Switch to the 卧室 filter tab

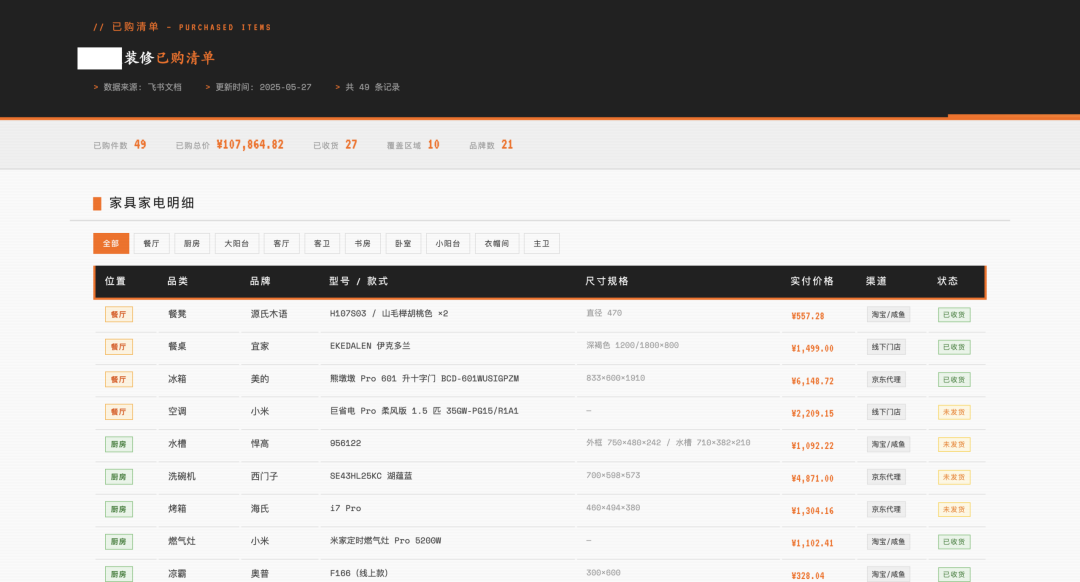coord(403,244)
